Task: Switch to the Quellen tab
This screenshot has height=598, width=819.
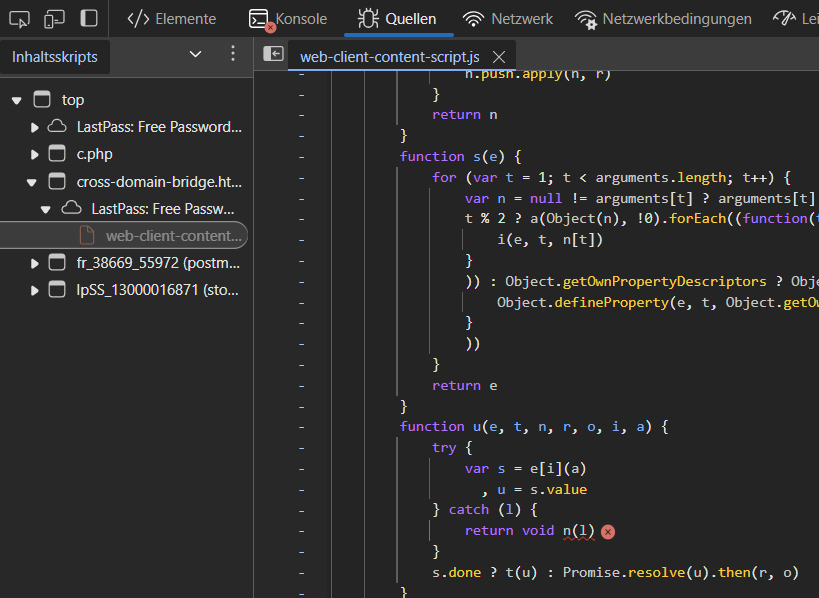Action: pos(397,19)
